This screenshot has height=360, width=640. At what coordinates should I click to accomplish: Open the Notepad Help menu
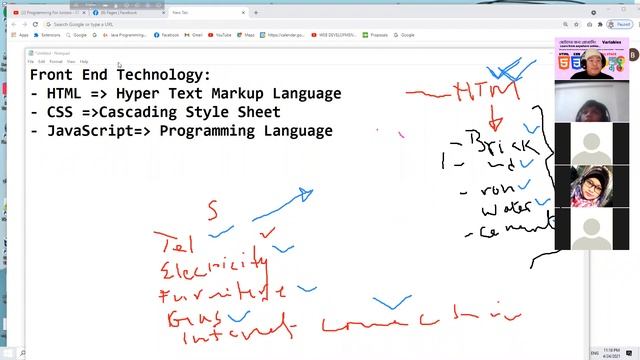click(x=84, y=62)
